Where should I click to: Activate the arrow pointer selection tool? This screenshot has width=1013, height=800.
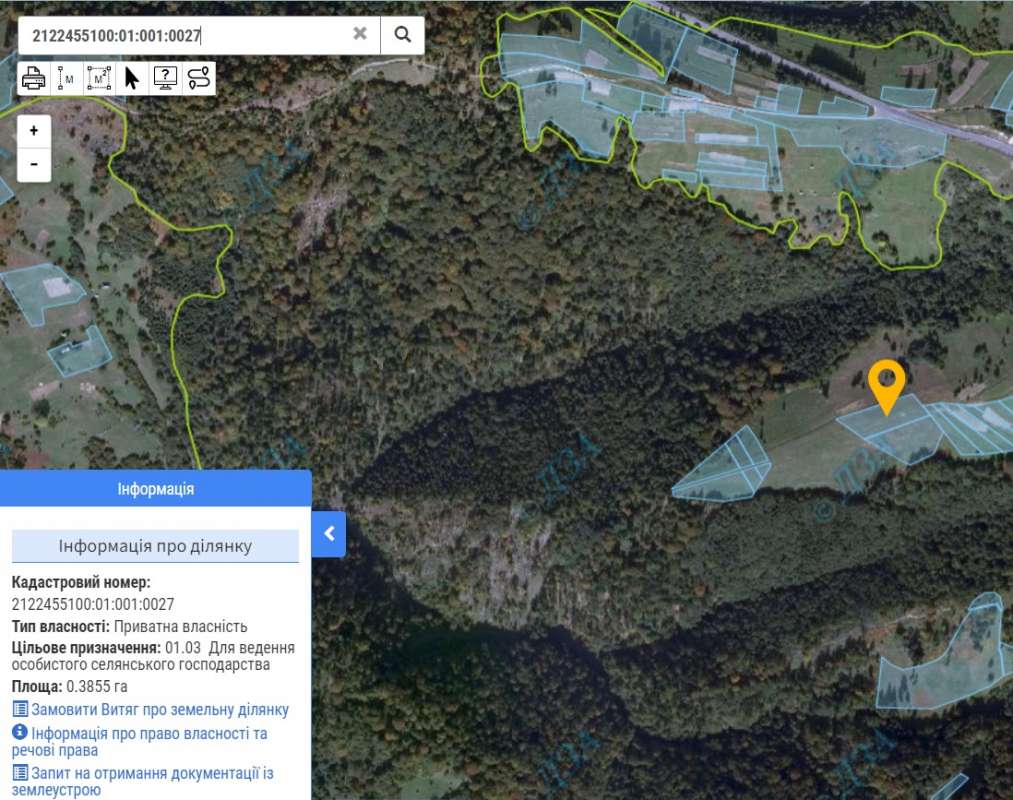tap(132, 78)
